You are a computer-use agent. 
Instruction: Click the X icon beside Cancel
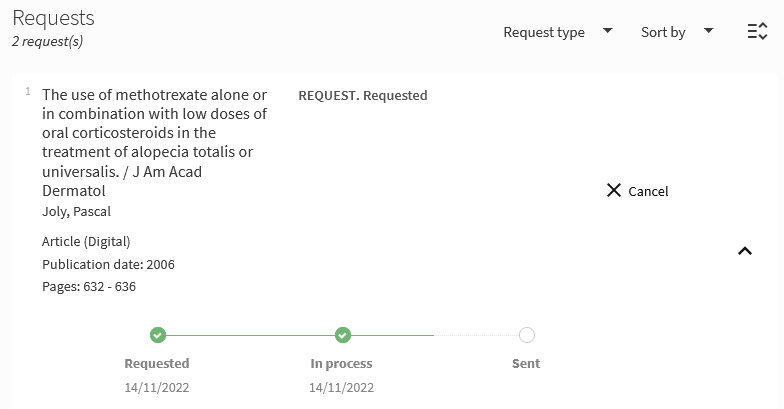pyautogui.click(x=614, y=190)
